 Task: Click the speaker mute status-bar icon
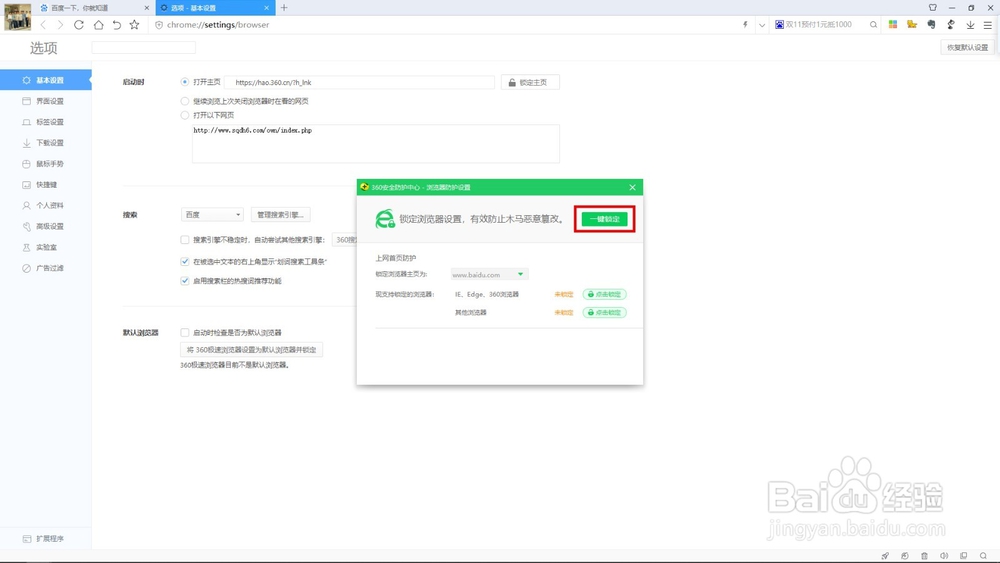tap(944, 556)
